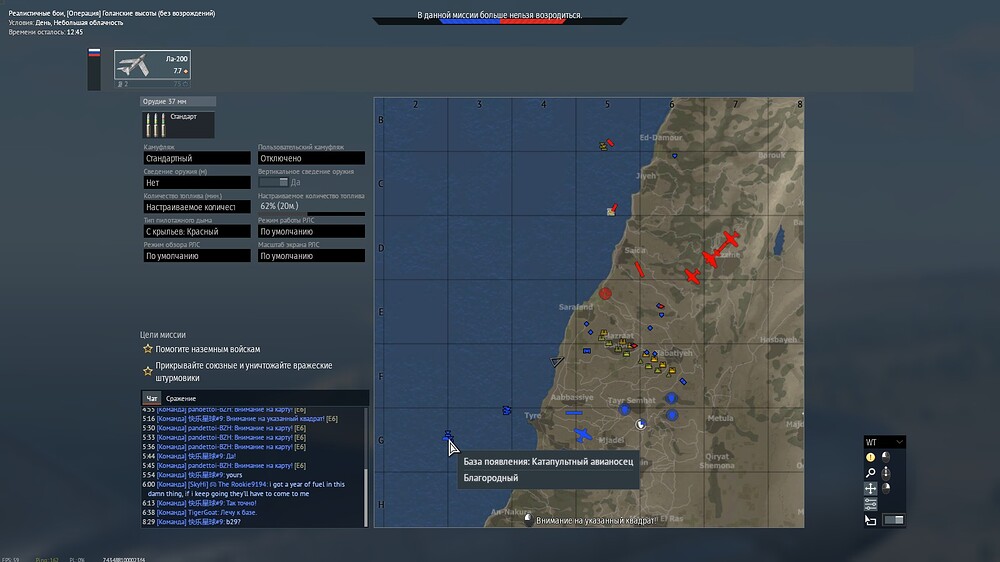Open the map sliders settings icon
The width and height of the screenshot is (1000, 562).
pos(871,505)
